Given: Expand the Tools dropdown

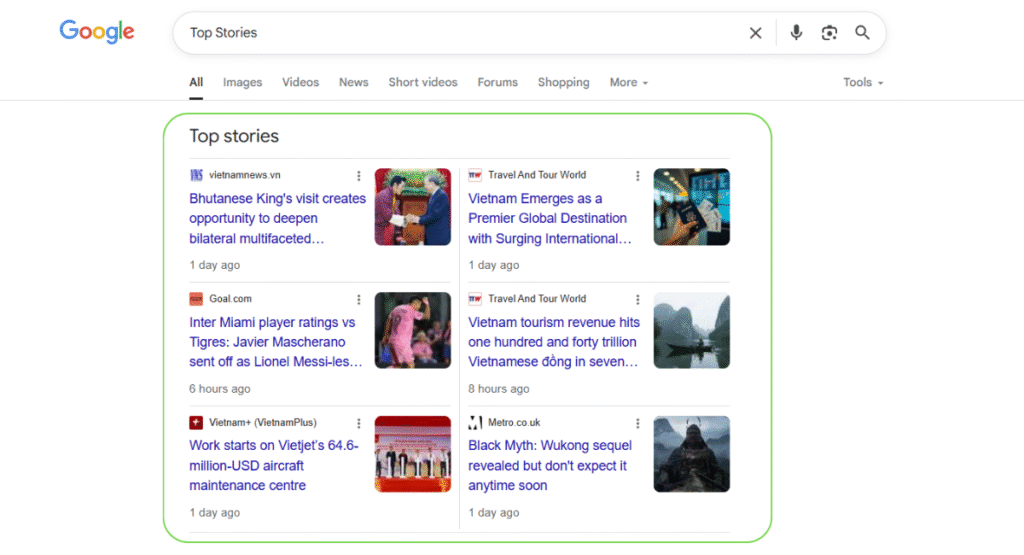Looking at the screenshot, I should coord(862,82).
